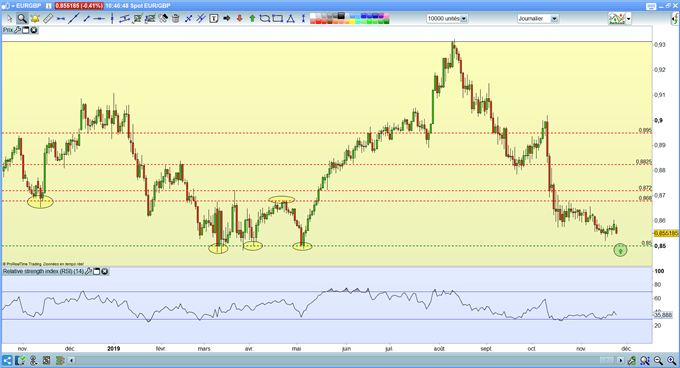The image size is (680, 368).
Task: Click the RSI value tag 35,888
Action: click(663, 315)
